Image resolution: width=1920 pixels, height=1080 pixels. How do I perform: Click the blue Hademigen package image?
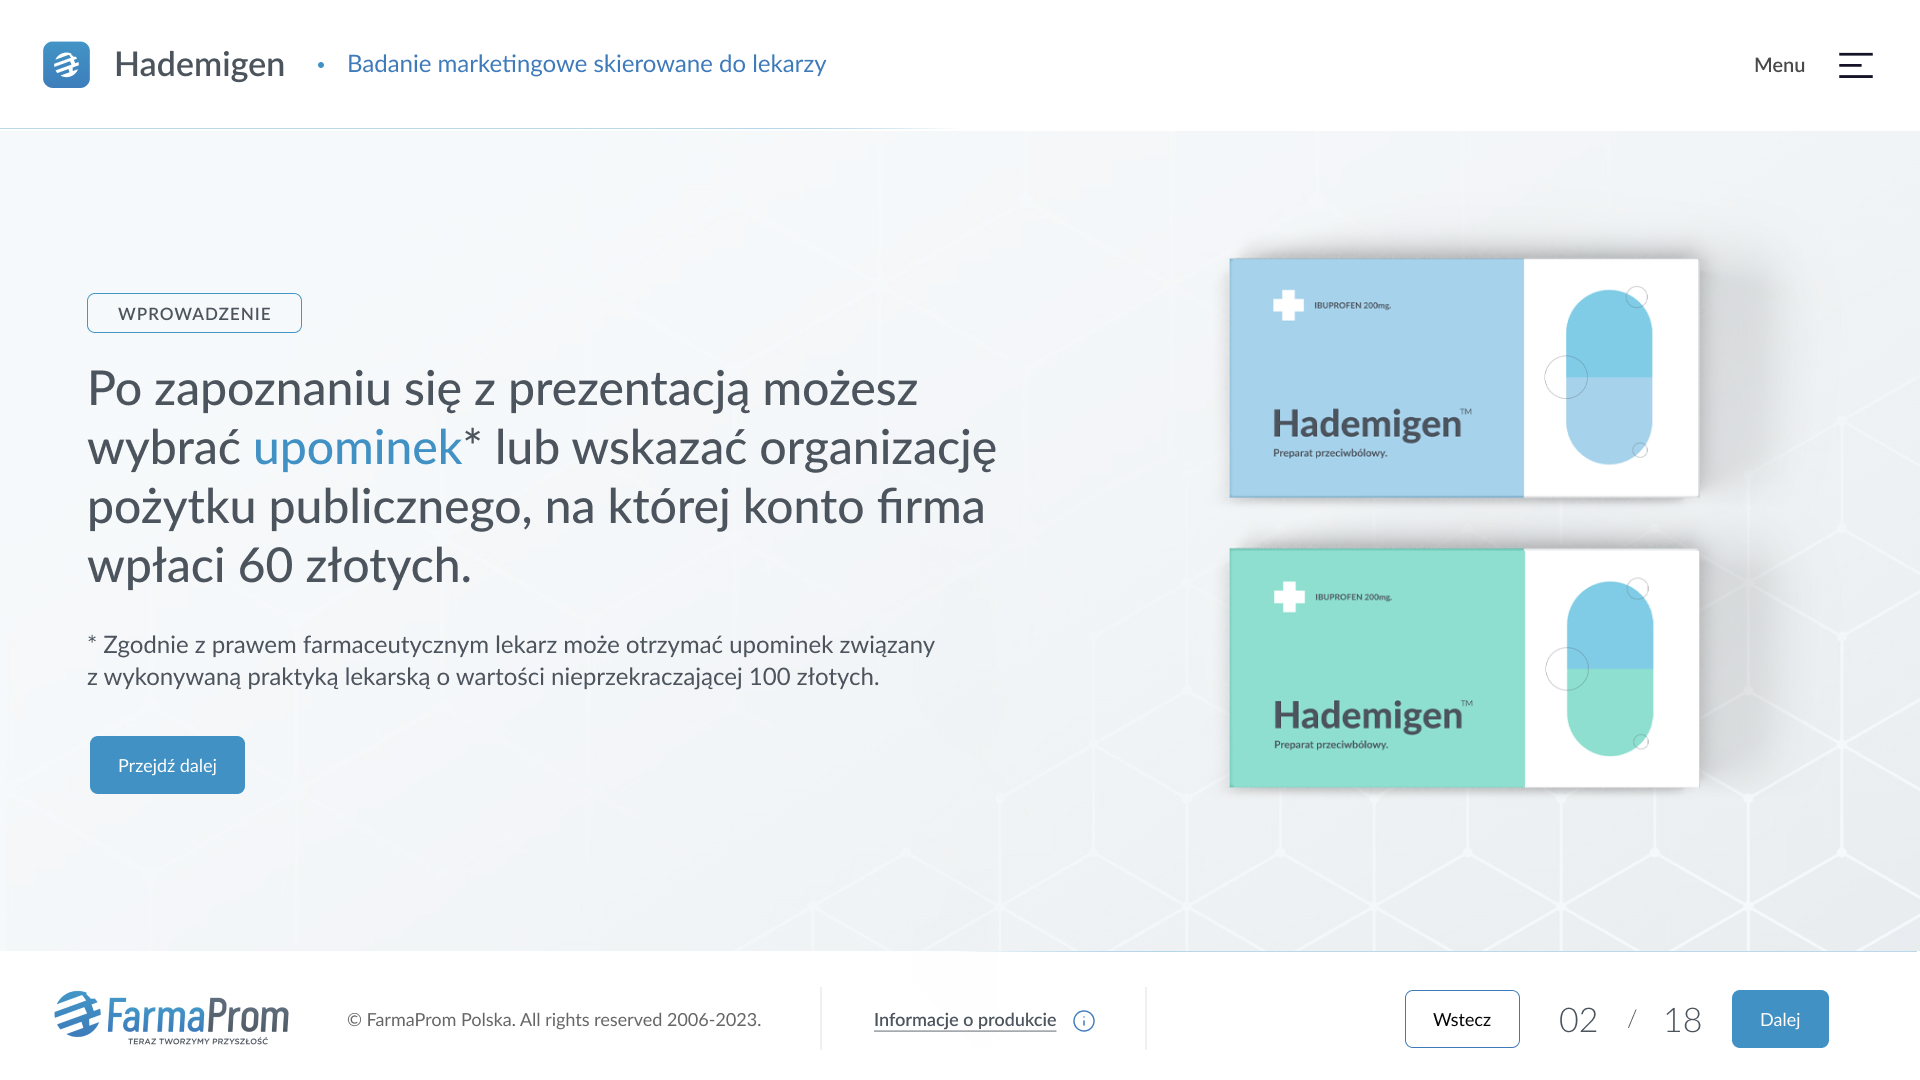1464,378
